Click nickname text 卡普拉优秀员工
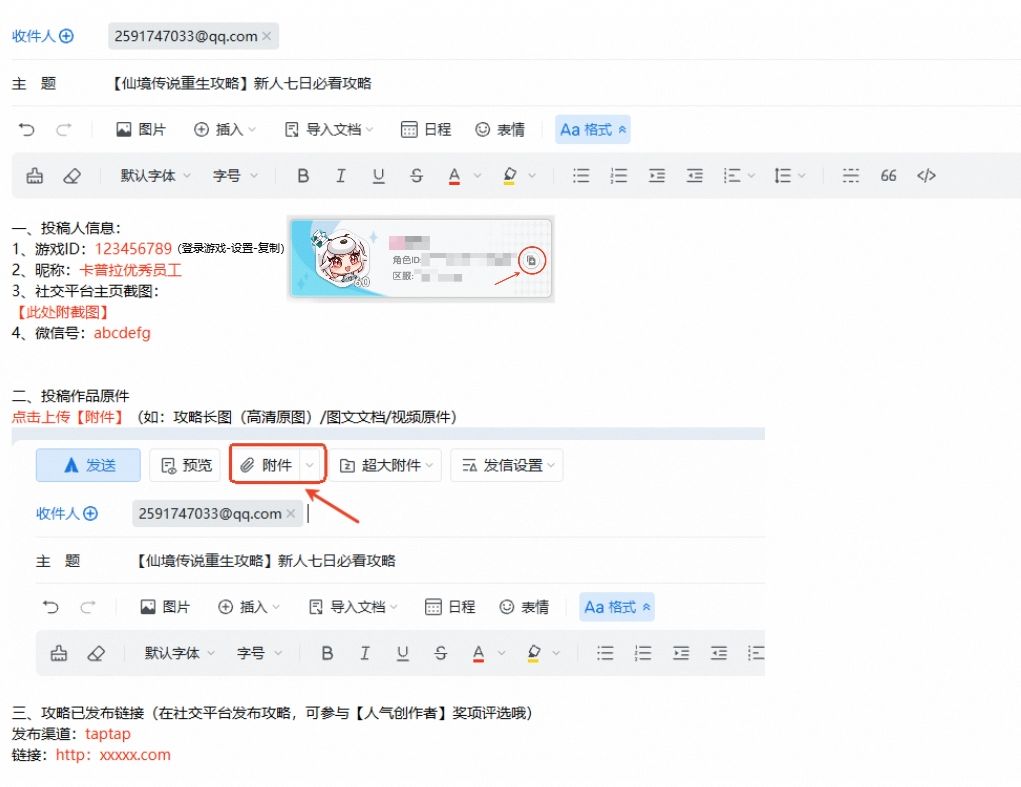1021x787 pixels. (130, 270)
